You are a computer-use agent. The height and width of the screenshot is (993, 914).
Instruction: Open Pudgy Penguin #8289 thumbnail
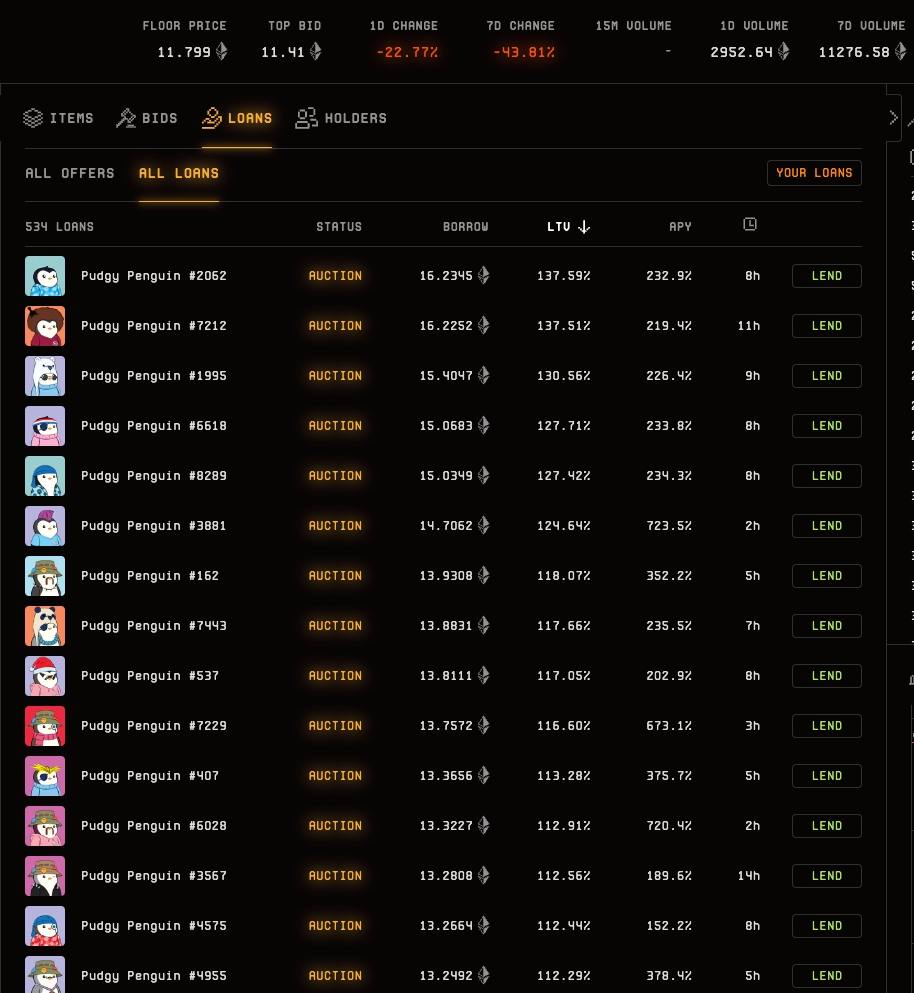tap(45, 476)
